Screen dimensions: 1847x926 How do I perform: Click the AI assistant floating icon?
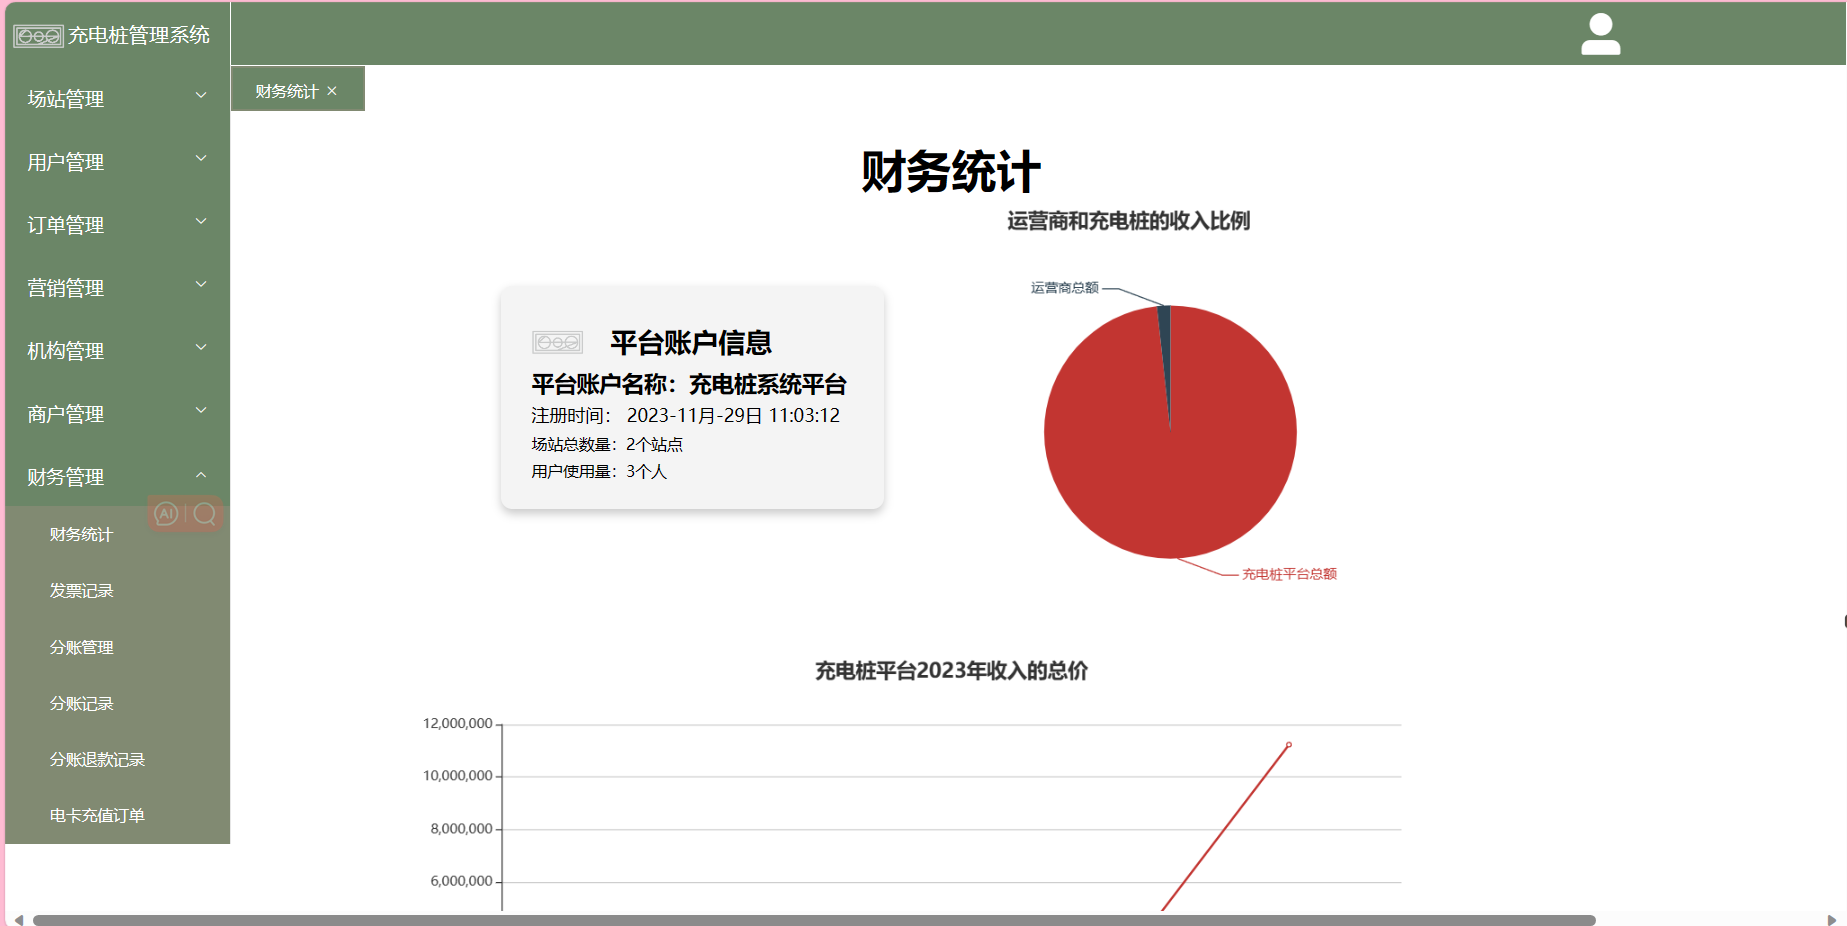click(167, 514)
